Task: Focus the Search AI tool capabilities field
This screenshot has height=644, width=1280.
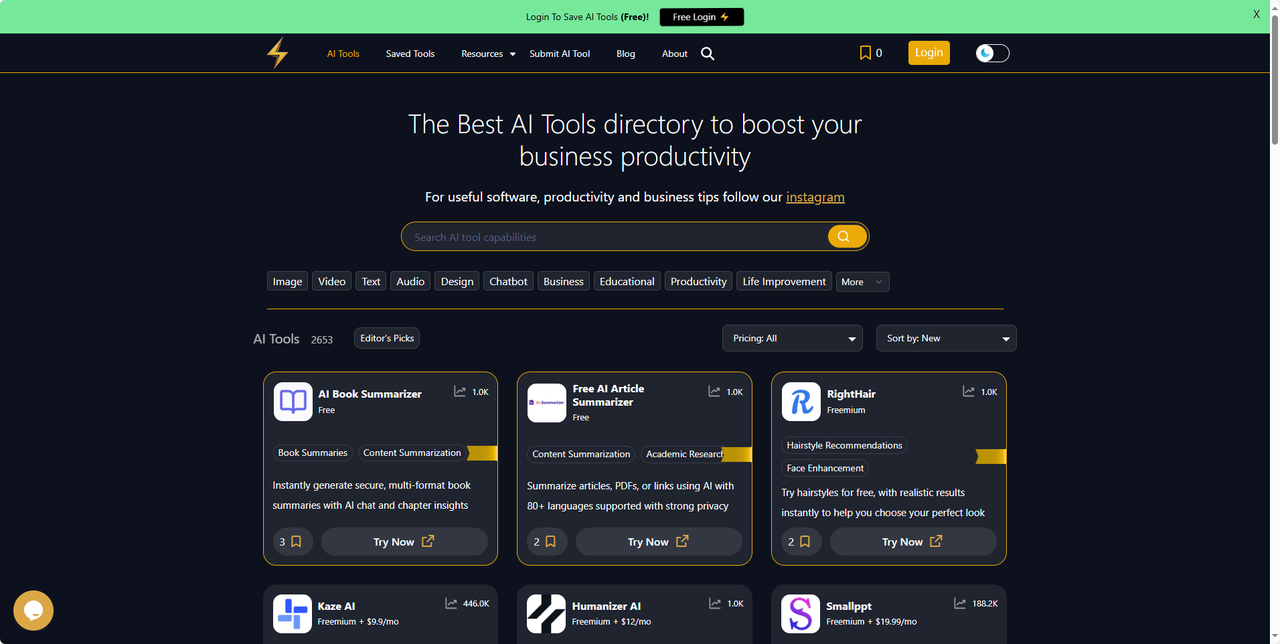Action: point(615,237)
